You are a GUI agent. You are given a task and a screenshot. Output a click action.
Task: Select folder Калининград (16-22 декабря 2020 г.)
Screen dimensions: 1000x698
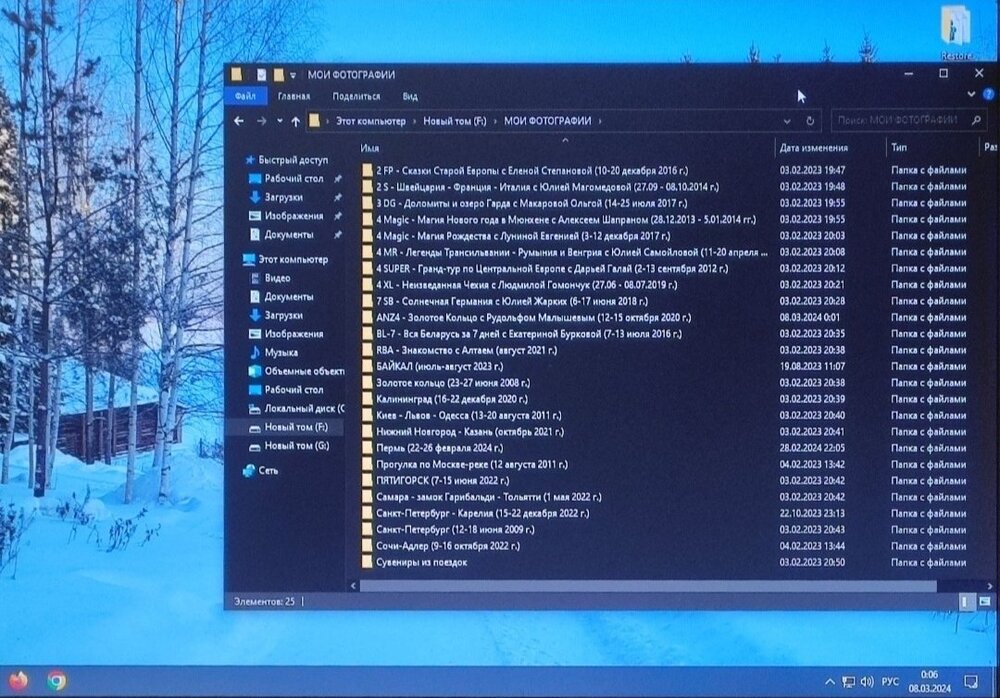pyautogui.click(x=452, y=399)
